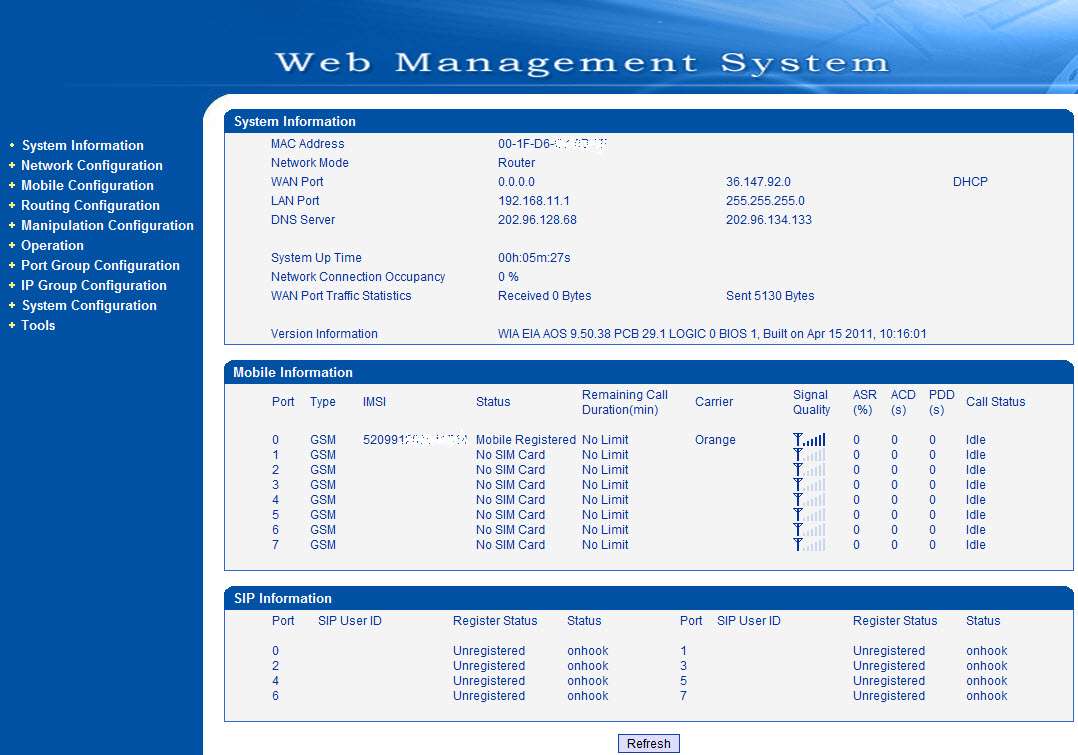Click the bullet icon beside Operation

coord(11,245)
